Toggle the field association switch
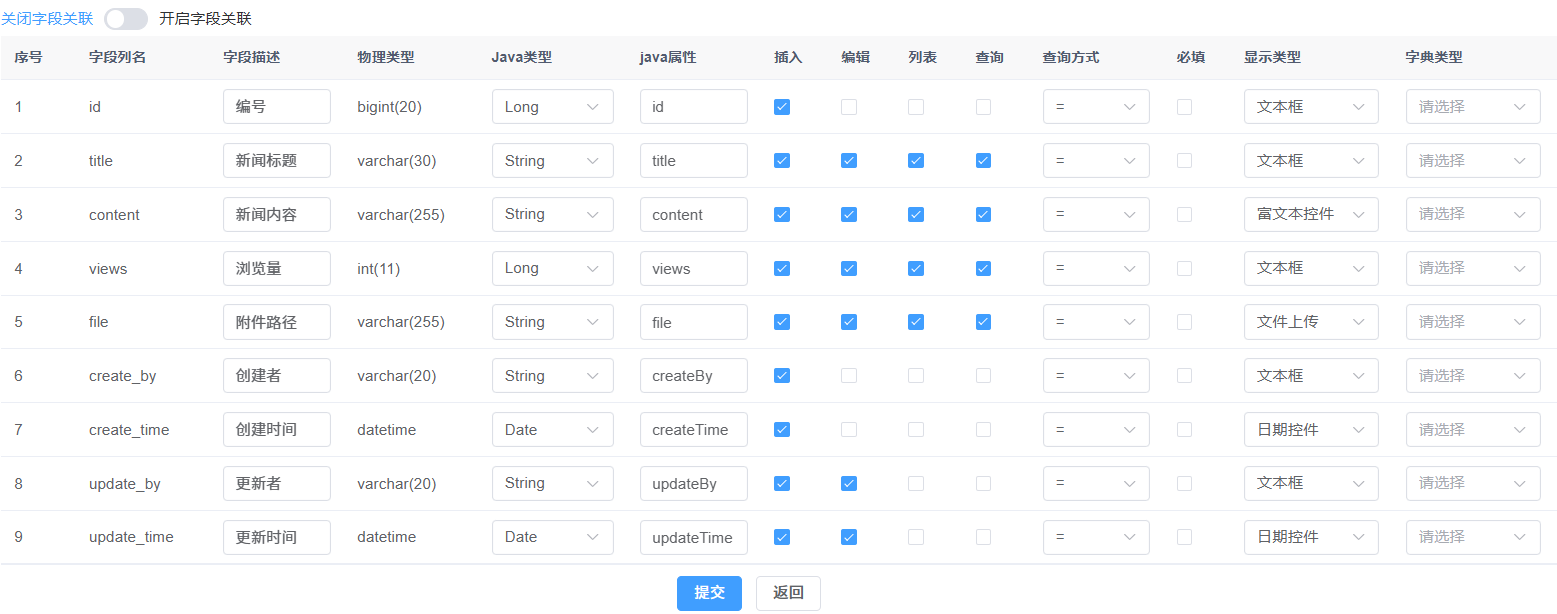The width and height of the screenshot is (1557, 614). (x=126, y=19)
